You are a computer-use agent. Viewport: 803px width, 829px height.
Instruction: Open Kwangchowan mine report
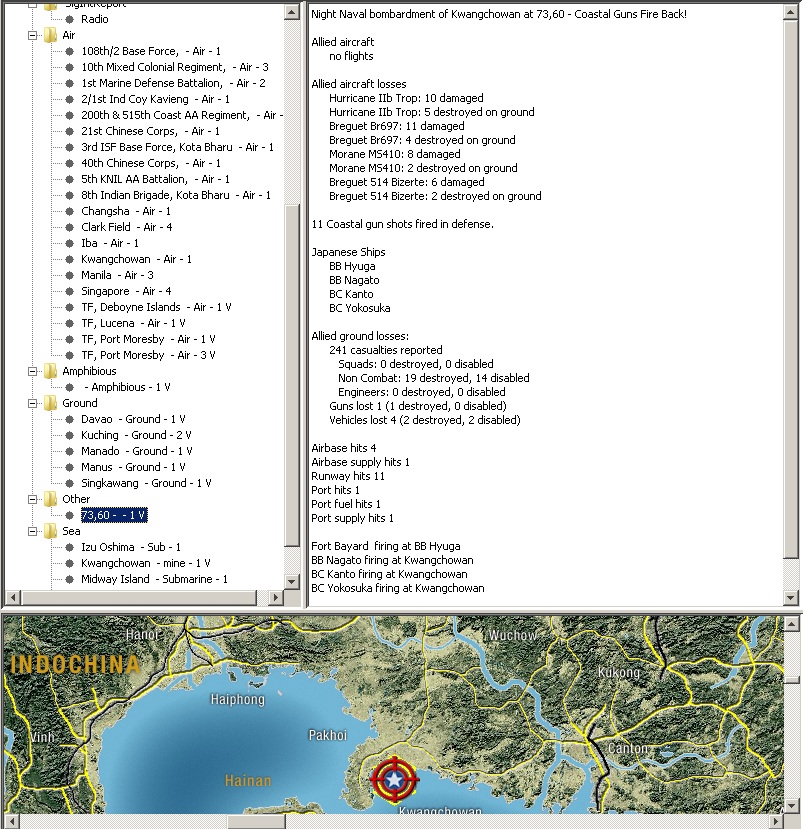pos(145,563)
